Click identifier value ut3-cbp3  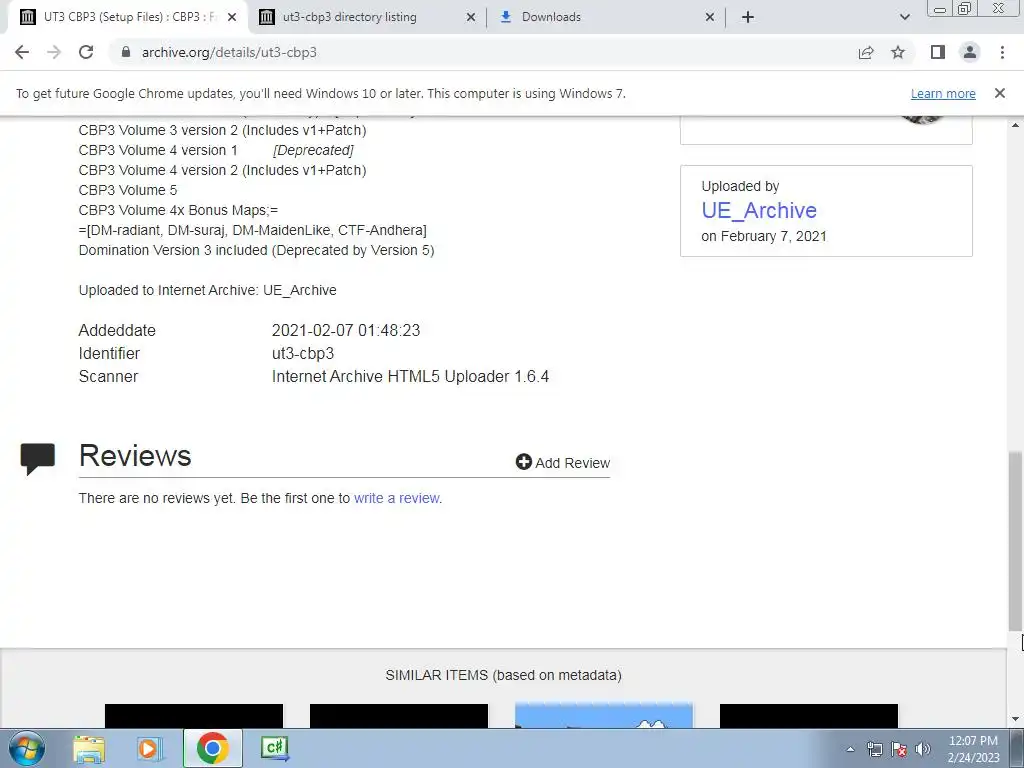click(x=303, y=353)
